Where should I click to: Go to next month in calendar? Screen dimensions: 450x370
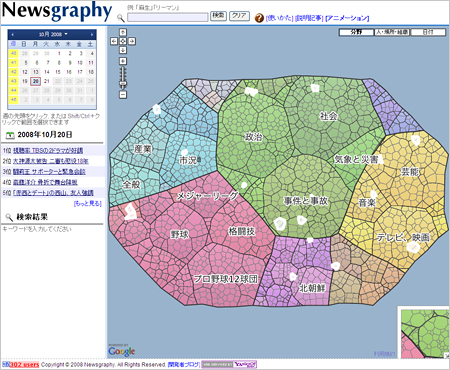(x=92, y=34)
